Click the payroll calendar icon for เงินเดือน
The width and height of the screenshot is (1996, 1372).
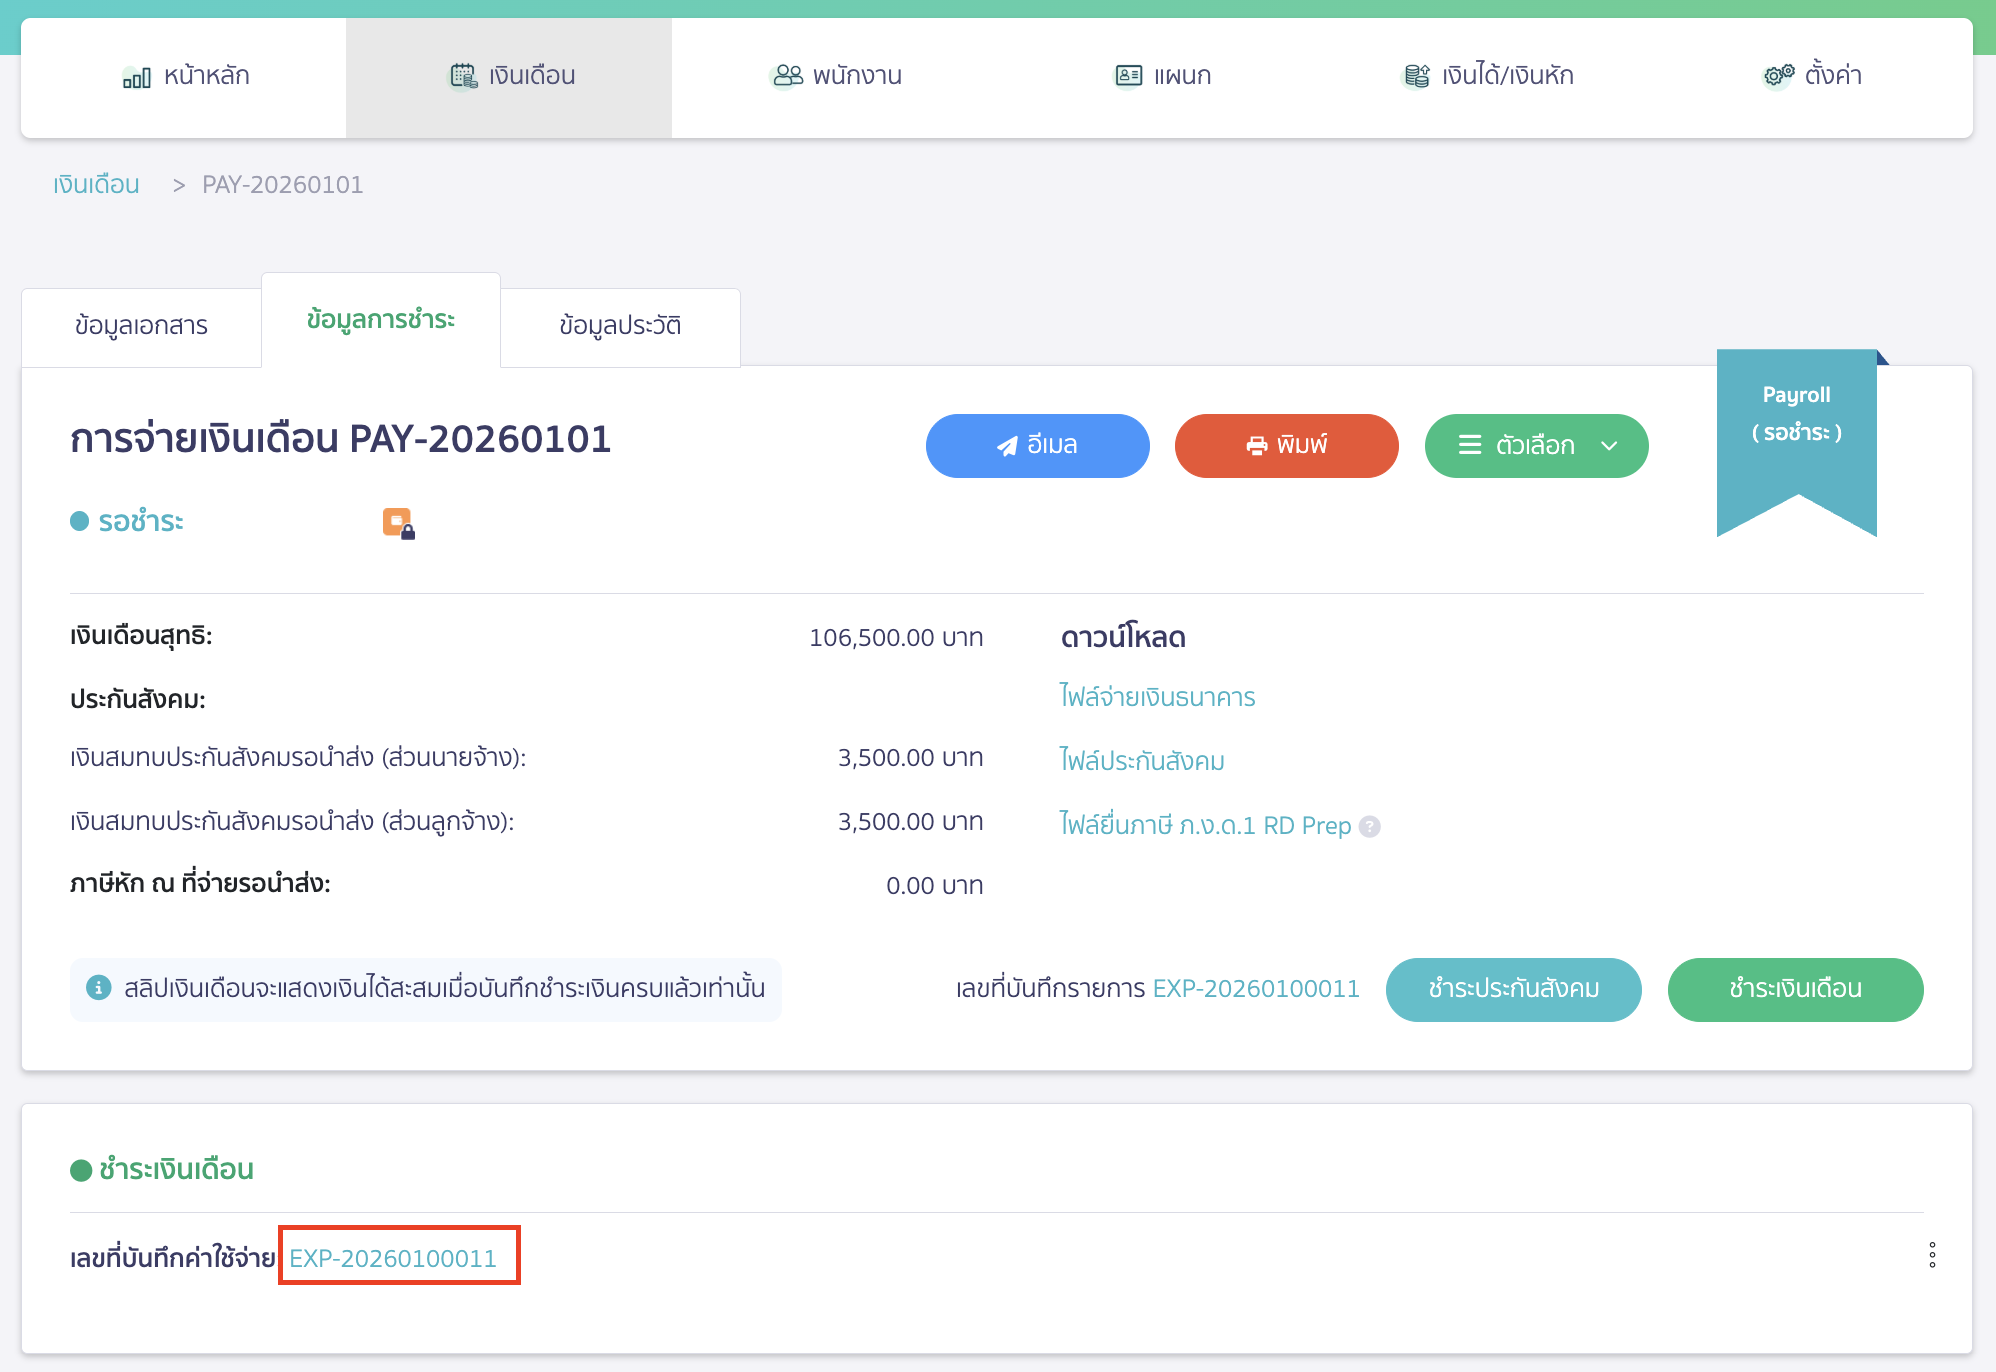(x=463, y=76)
